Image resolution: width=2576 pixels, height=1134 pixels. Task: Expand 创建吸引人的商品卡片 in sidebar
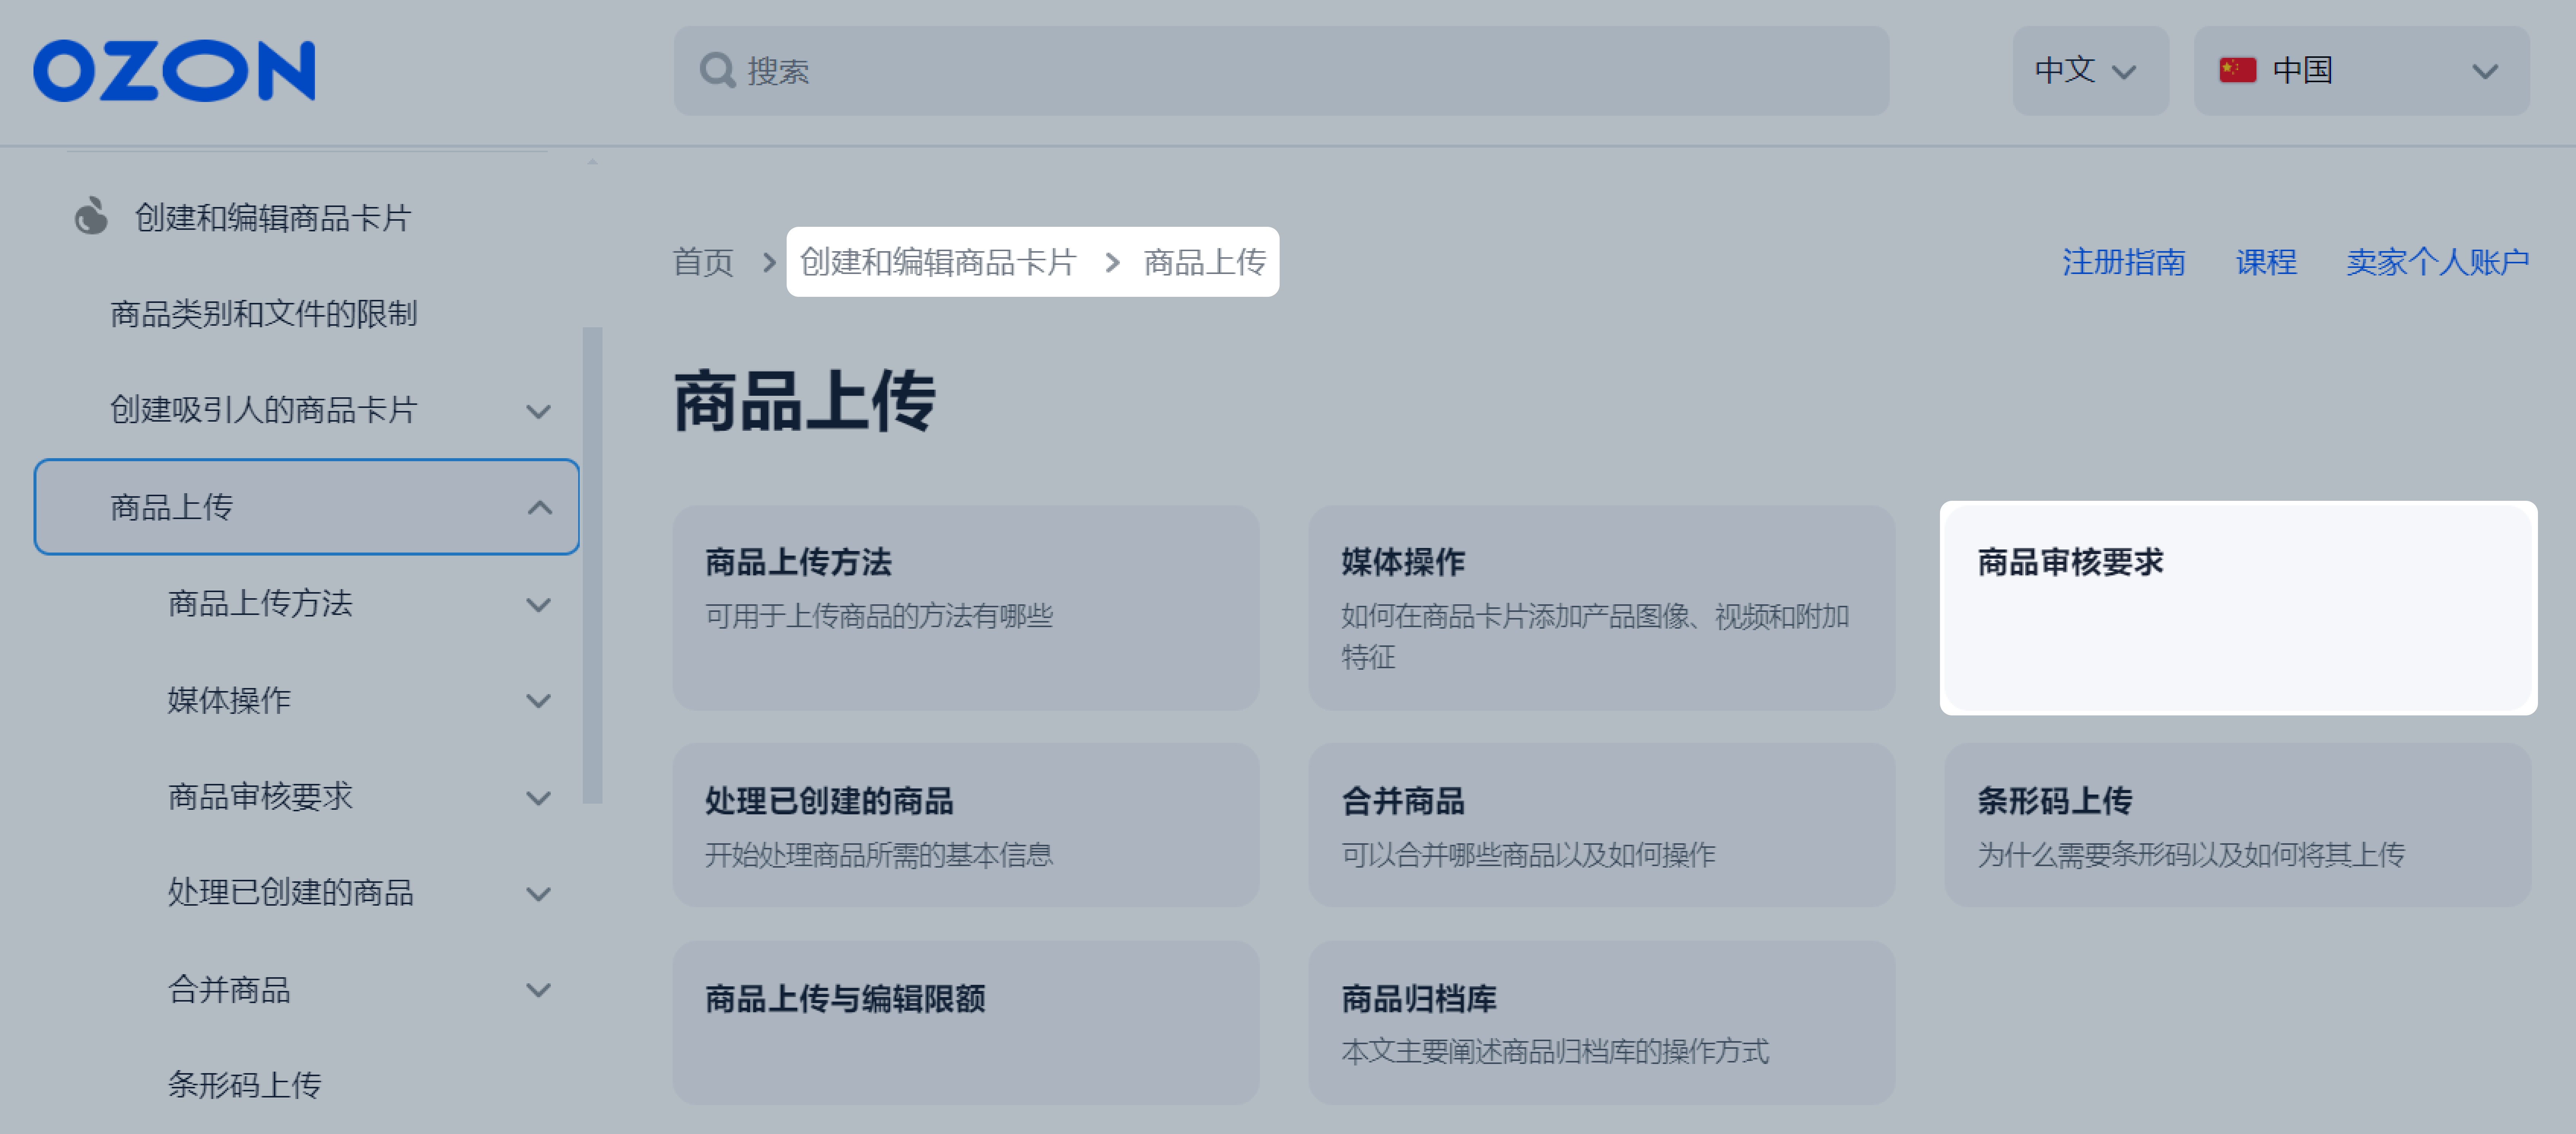point(539,412)
